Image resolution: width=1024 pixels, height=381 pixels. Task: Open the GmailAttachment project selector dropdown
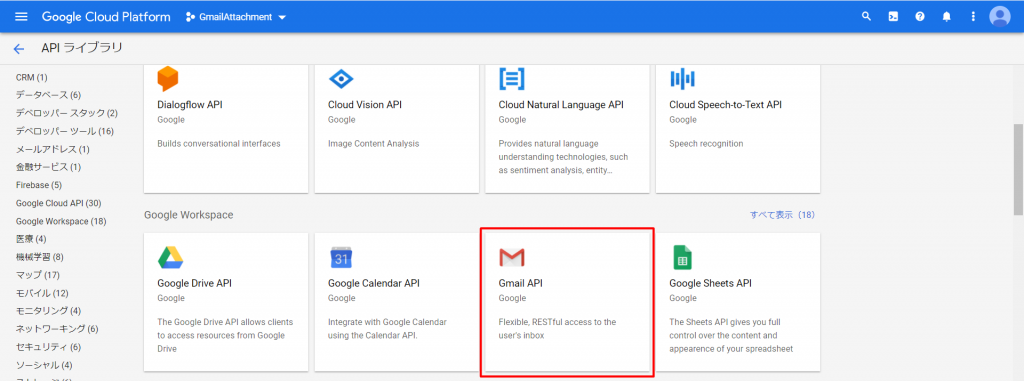coord(236,17)
